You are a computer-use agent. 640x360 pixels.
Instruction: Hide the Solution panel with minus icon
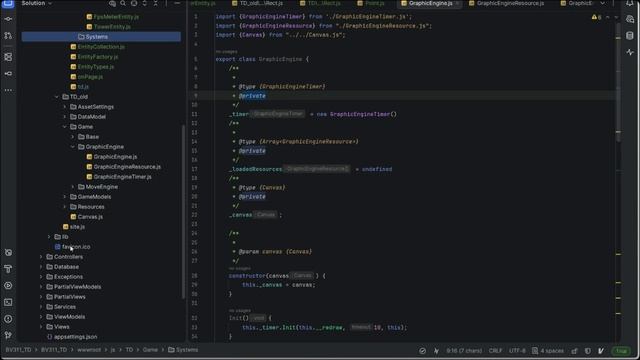177,3
